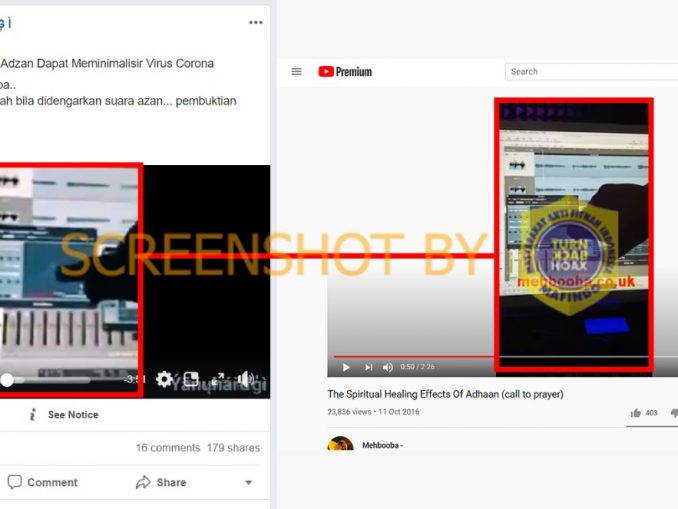This screenshot has width=678, height=509.
Task: Click the YouTube time display 0:50 / 2:26
Action: (417, 367)
